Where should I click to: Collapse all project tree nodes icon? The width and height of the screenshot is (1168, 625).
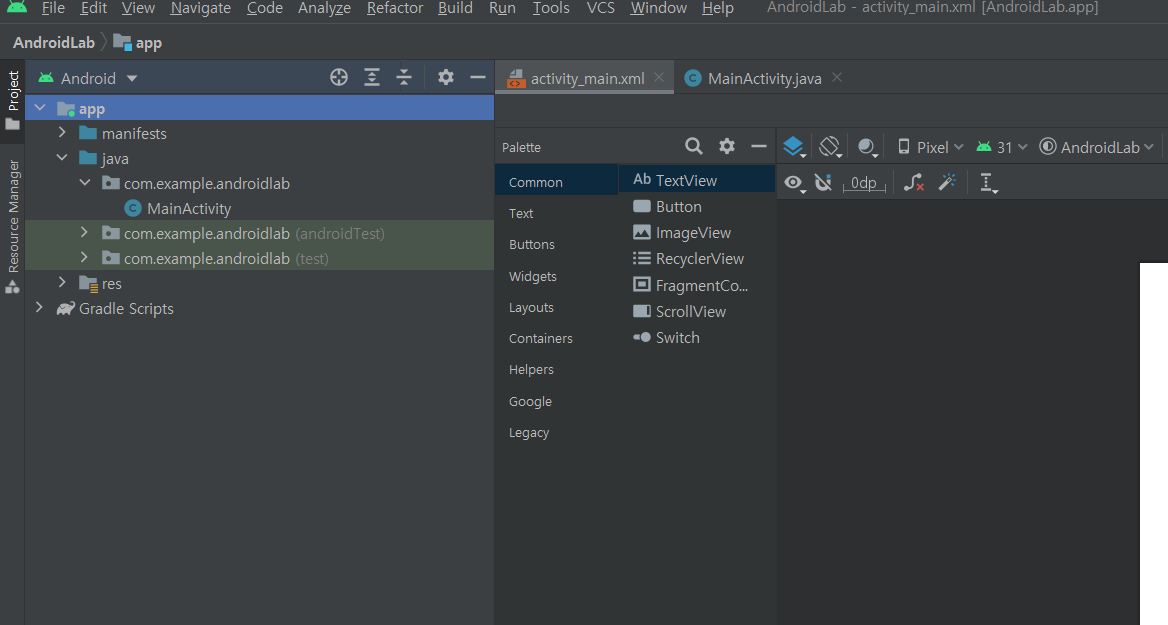point(404,77)
